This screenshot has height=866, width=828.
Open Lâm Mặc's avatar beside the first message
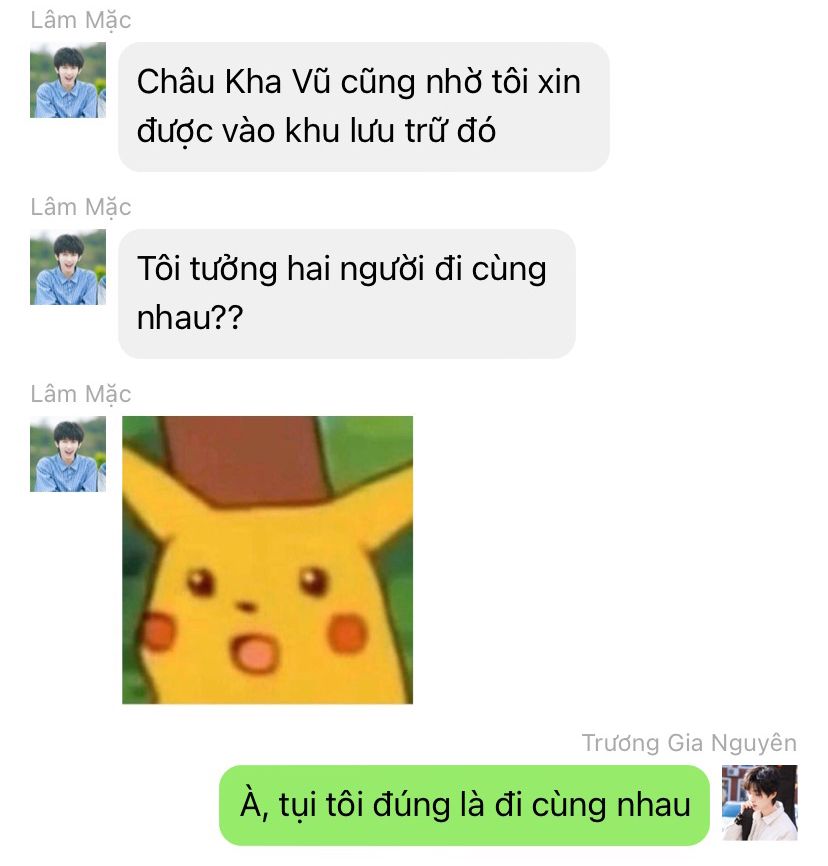tap(68, 80)
